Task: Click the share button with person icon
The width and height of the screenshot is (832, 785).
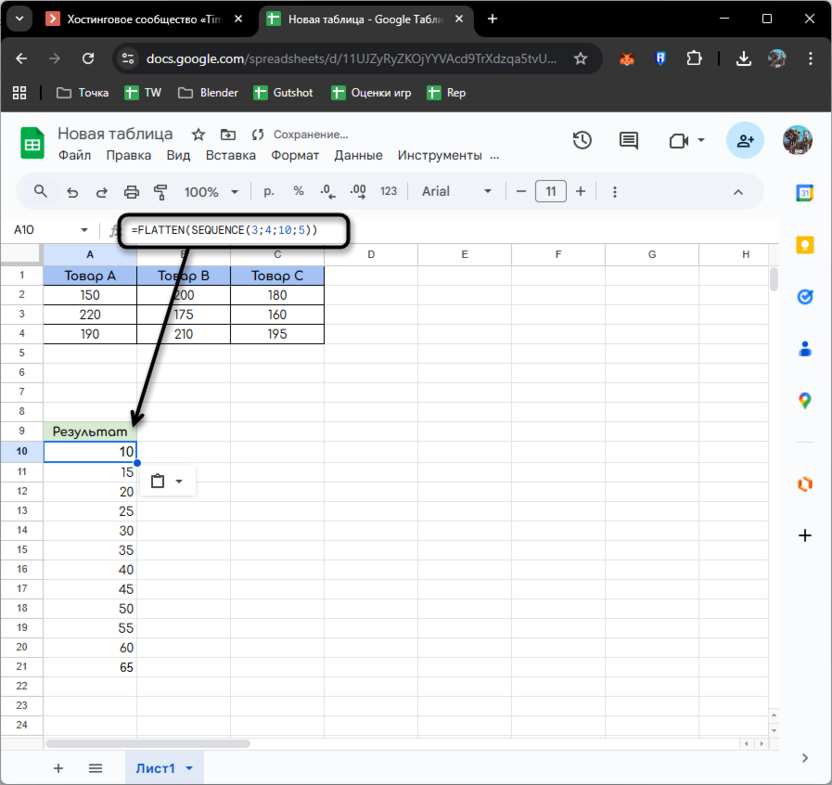Action: (x=745, y=141)
